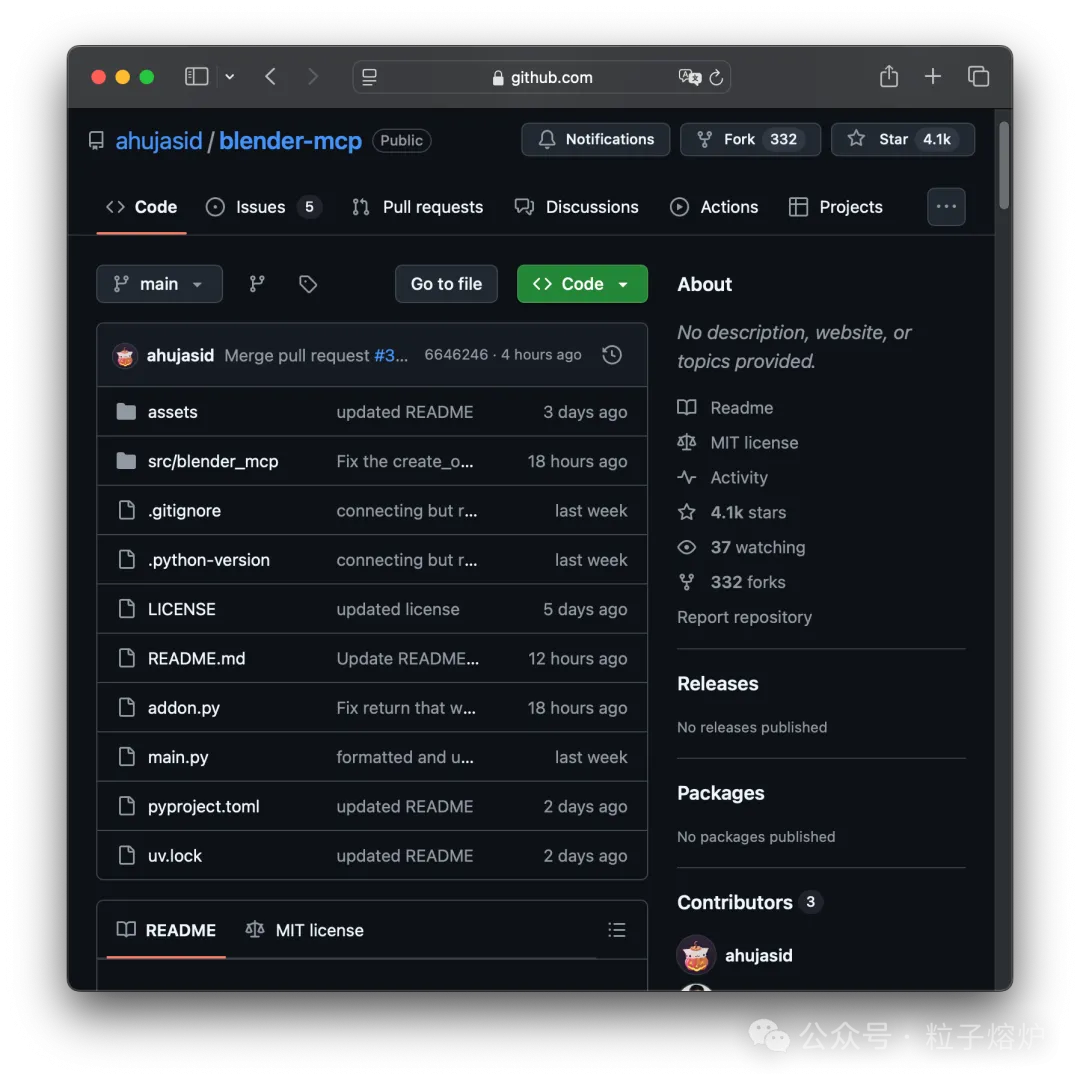Viewport: 1080px width, 1080px height.
Task: Click the Go to file button
Action: tap(446, 284)
